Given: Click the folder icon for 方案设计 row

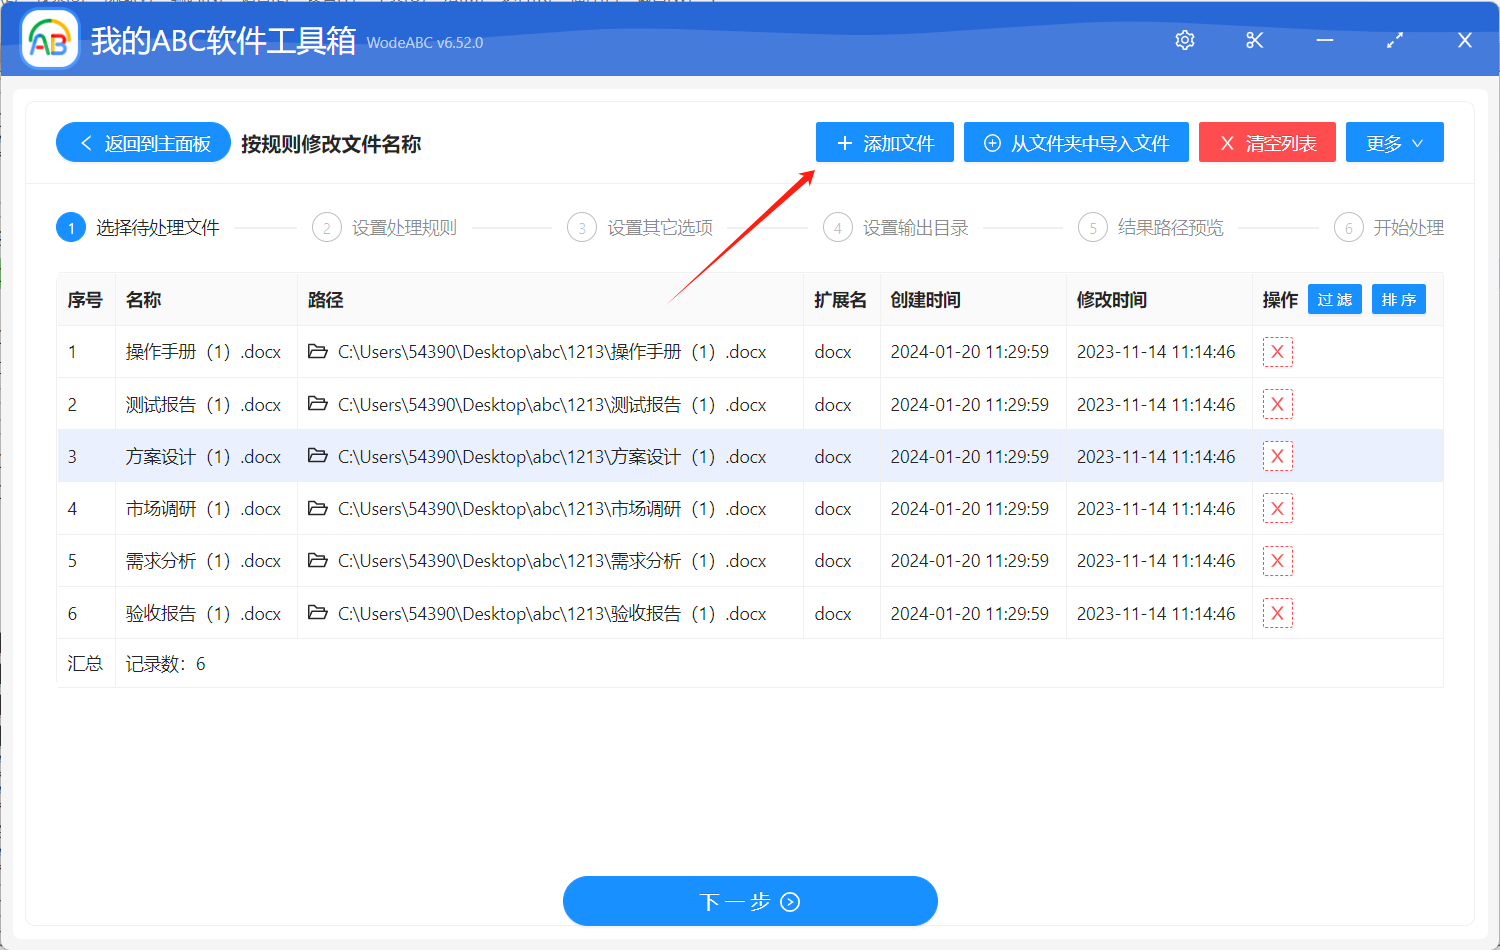Looking at the screenshot, I should coord(316,455).
